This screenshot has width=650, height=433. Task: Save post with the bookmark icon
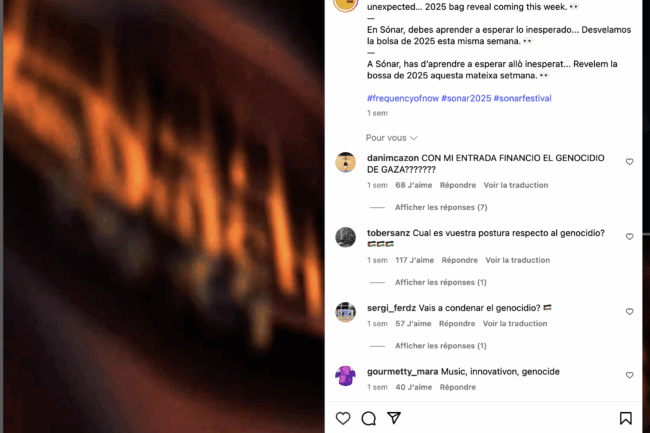coord(626,418)
